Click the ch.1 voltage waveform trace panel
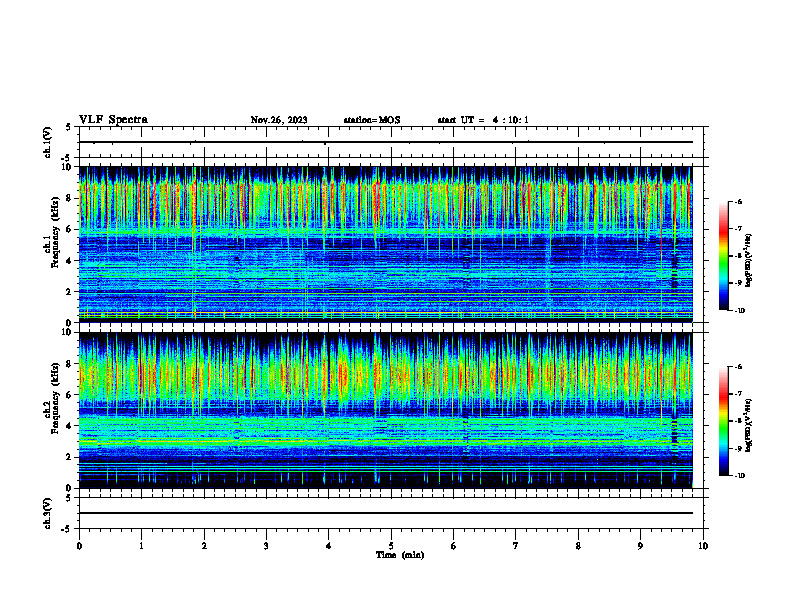This screenshot has width=792, height=612. coord(391,142)
